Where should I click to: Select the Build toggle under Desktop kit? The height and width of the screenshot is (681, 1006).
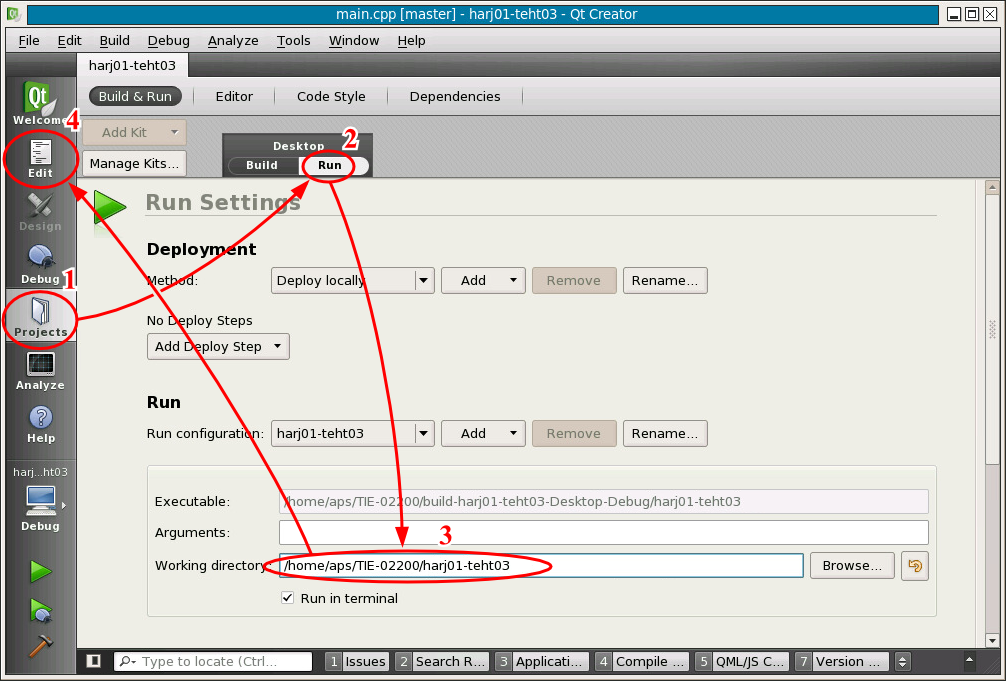262,165
